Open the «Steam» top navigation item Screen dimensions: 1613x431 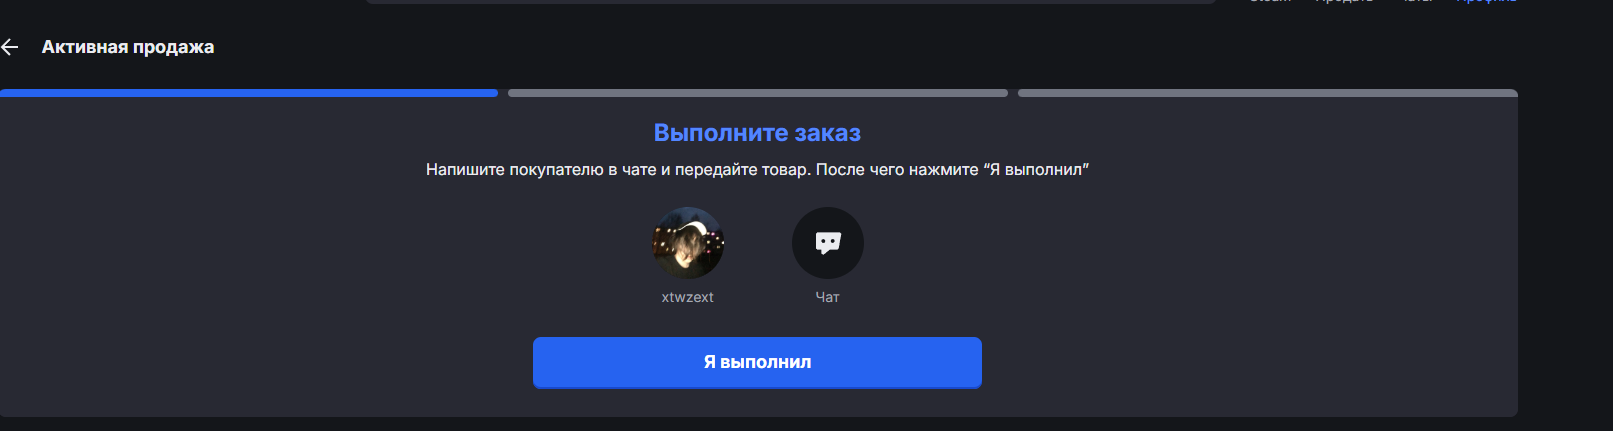[1271, 2]
